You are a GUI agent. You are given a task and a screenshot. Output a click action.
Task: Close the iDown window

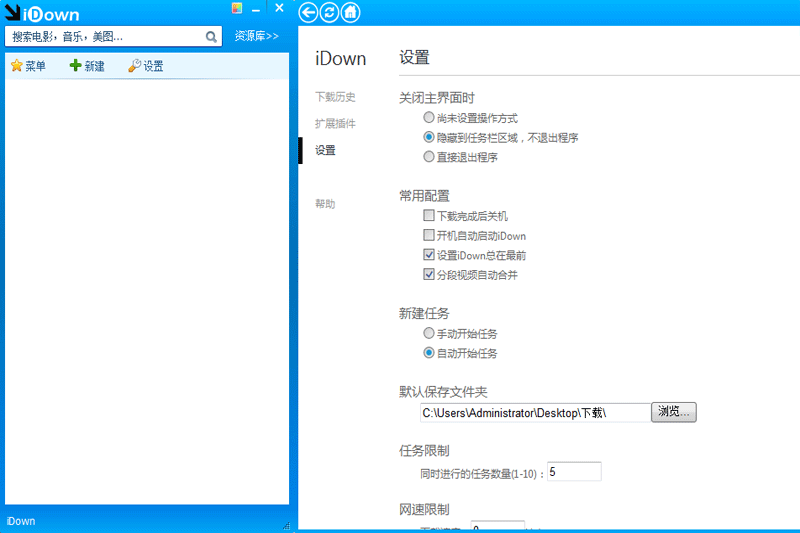pyautogui.click(x=279, y=8)
